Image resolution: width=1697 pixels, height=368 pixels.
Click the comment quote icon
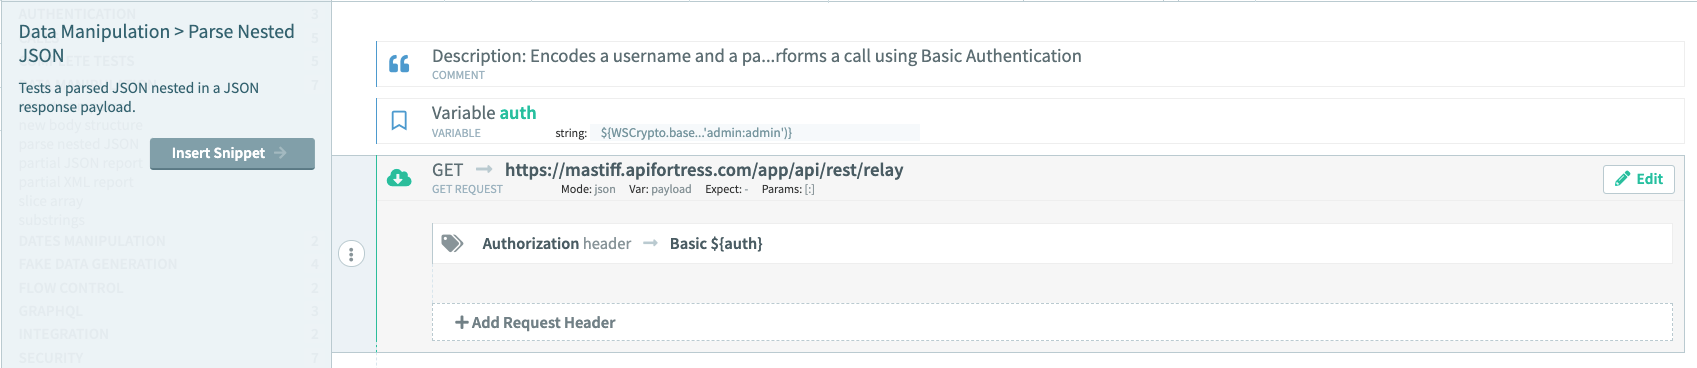coord(399,64)
